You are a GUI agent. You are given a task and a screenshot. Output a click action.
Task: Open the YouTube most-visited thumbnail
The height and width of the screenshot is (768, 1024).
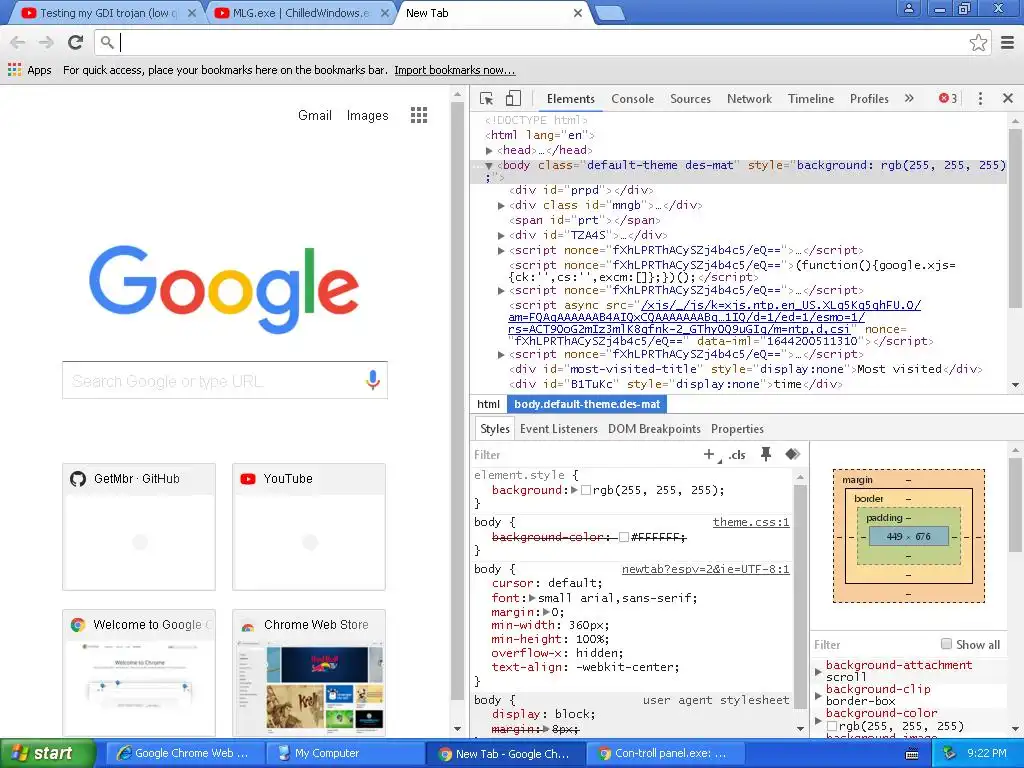point(309,527)
